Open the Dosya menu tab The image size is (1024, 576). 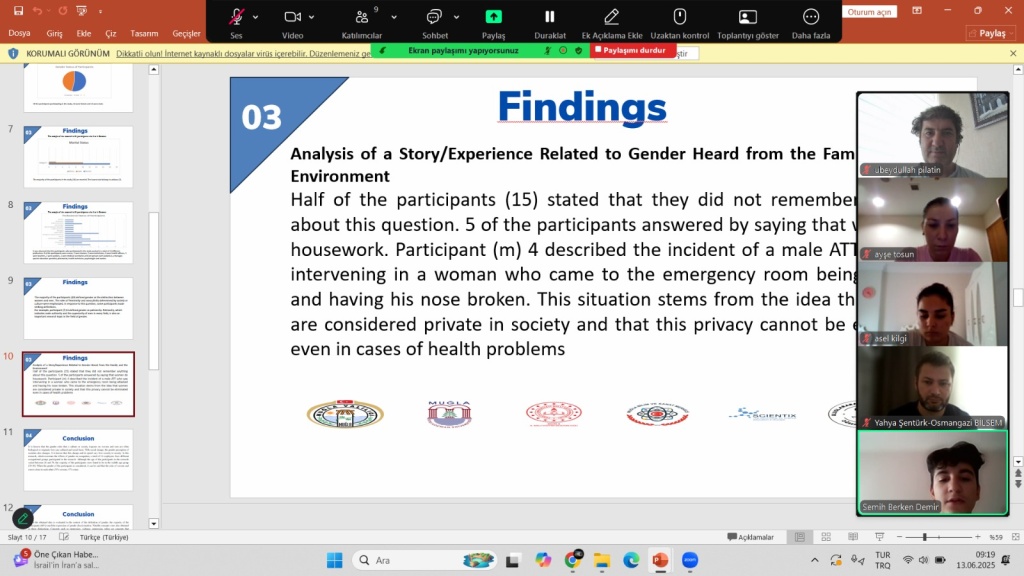click(19, 33)
